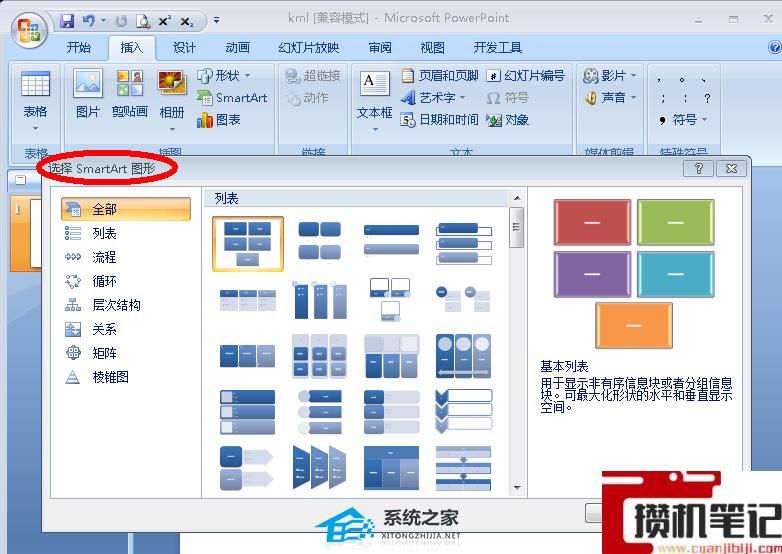Go to the 动画 ribbon tab

[237, 47]
